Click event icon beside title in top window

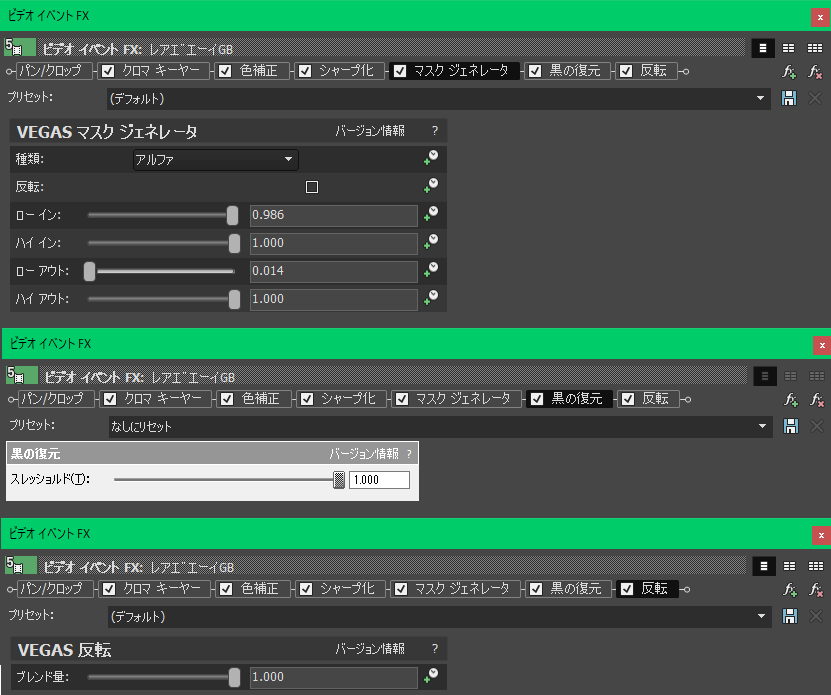click(20, 48)
